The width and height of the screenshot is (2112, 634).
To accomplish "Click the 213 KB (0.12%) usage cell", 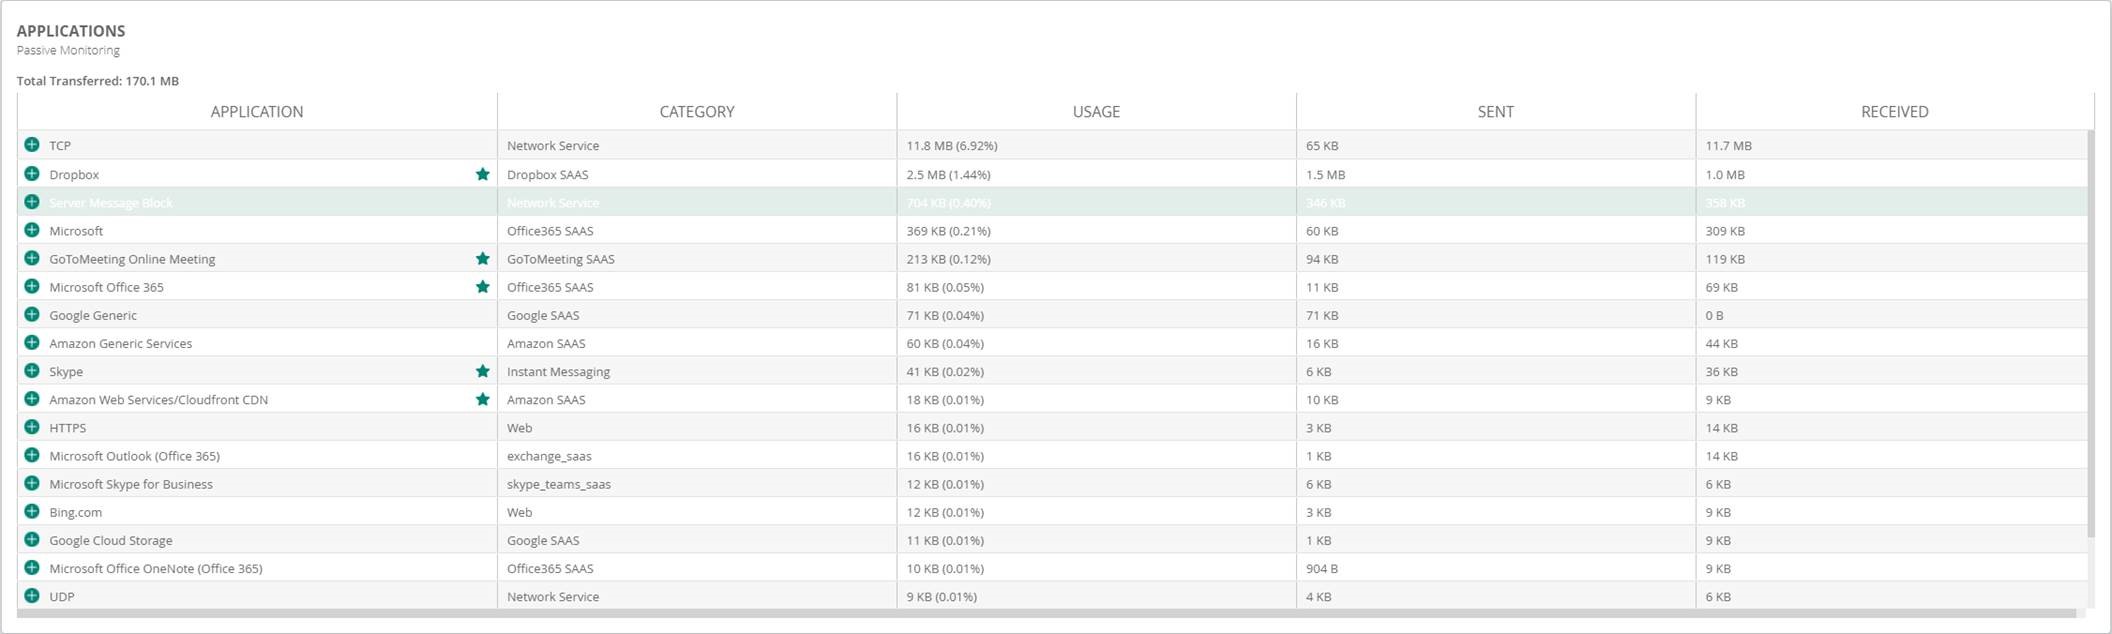I will pos(1096,259).
